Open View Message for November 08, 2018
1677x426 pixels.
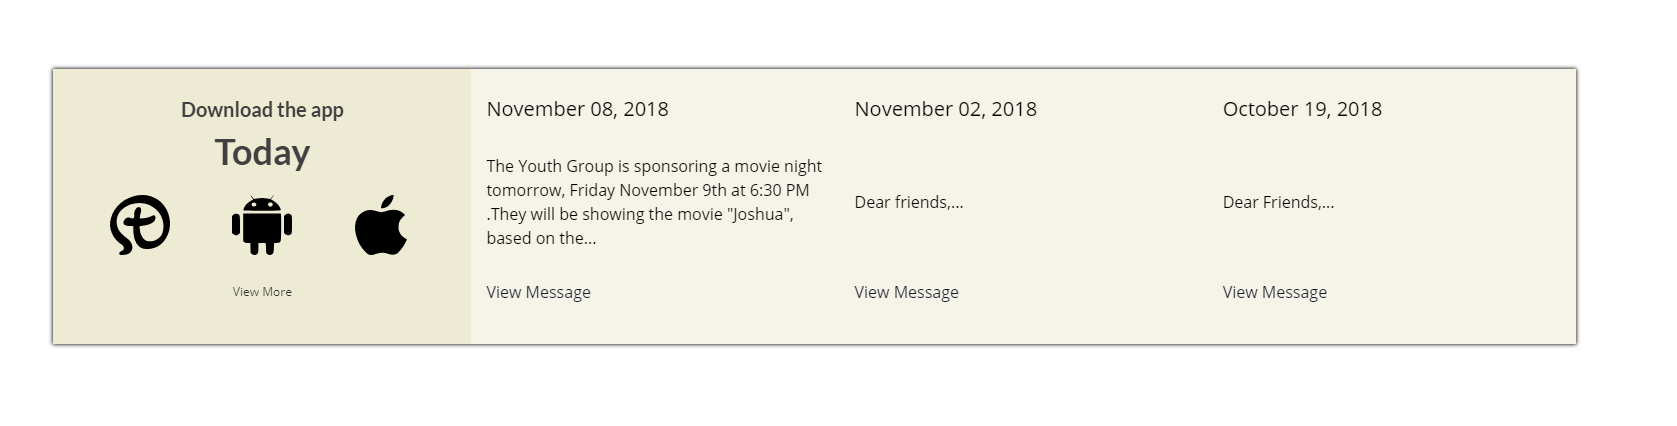(538, 292)
